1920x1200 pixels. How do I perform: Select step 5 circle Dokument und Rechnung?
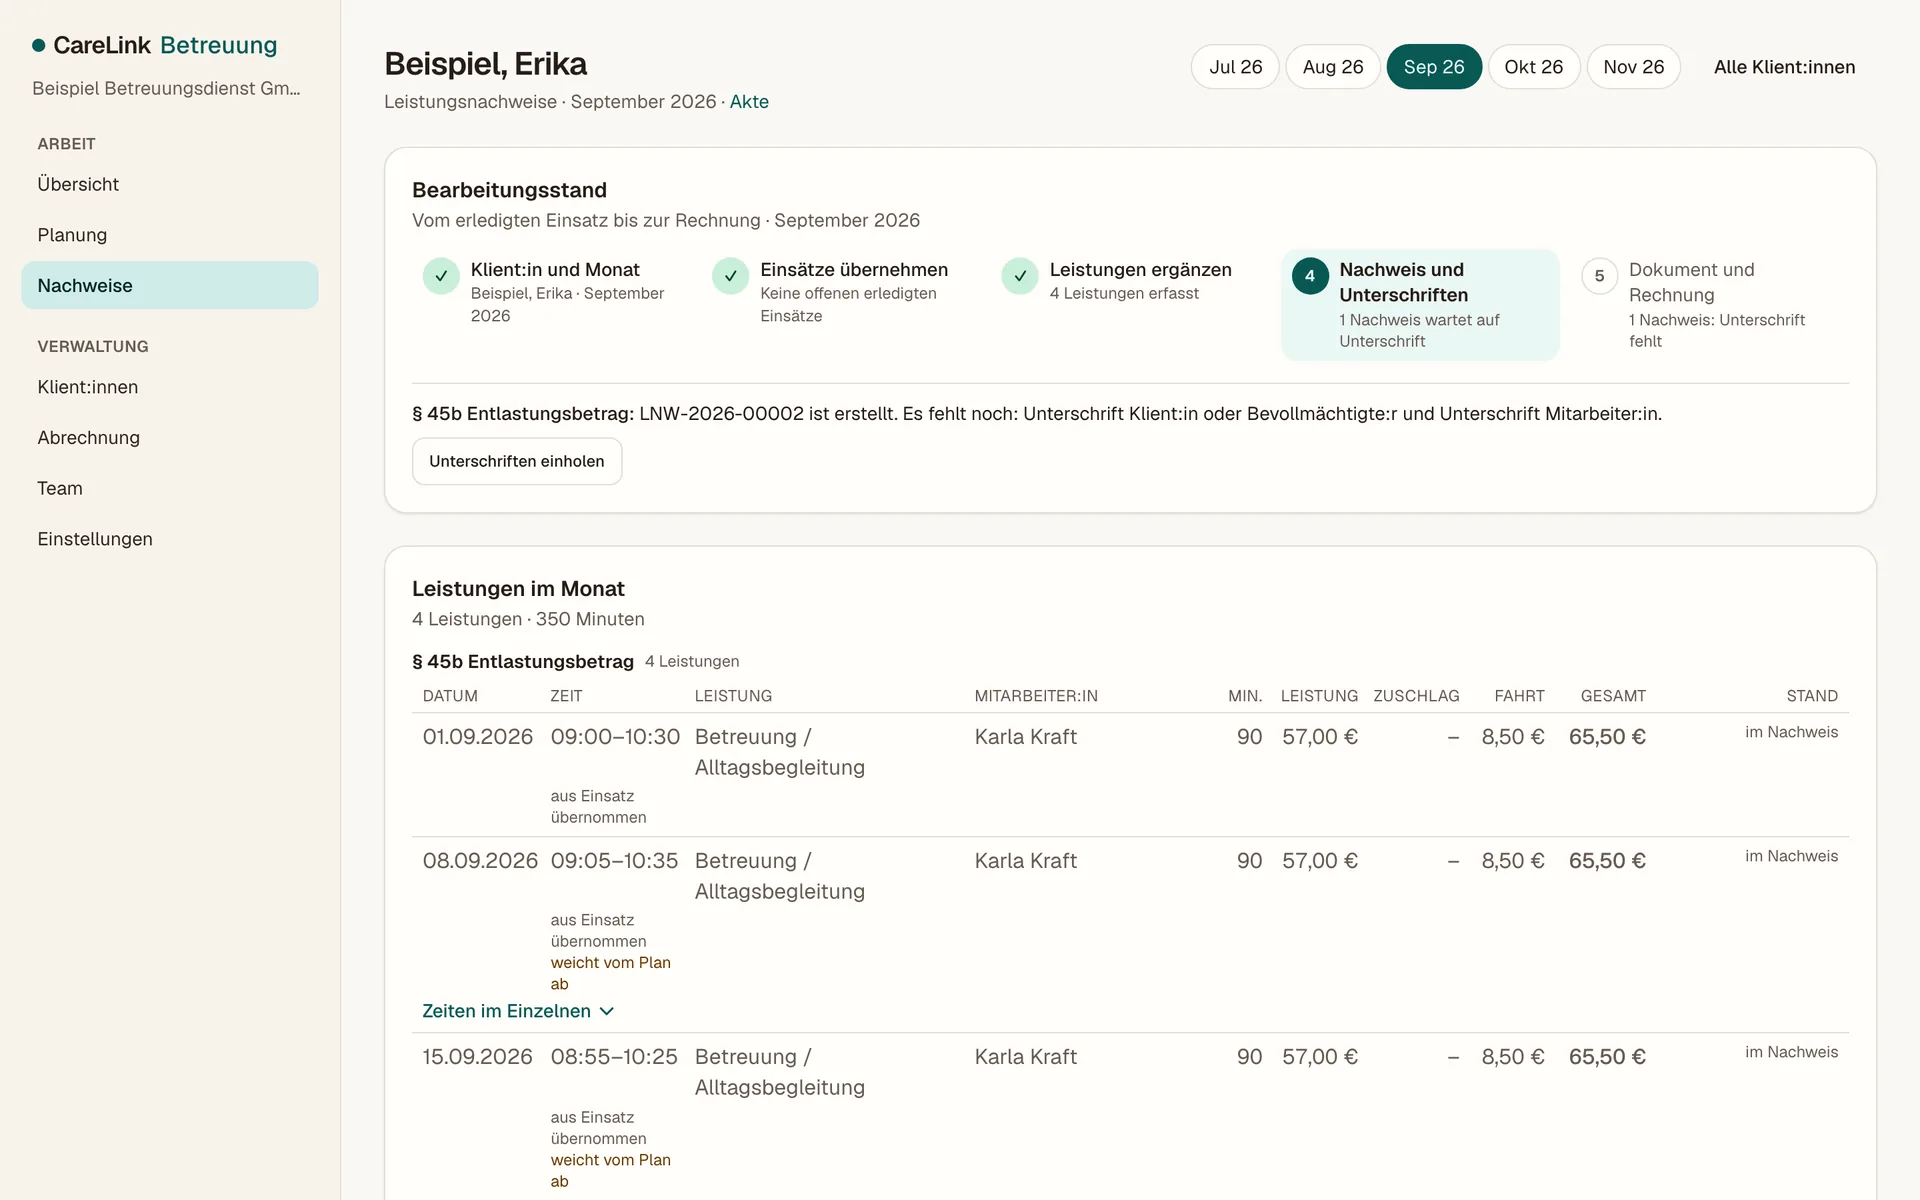pos(1600,276)
